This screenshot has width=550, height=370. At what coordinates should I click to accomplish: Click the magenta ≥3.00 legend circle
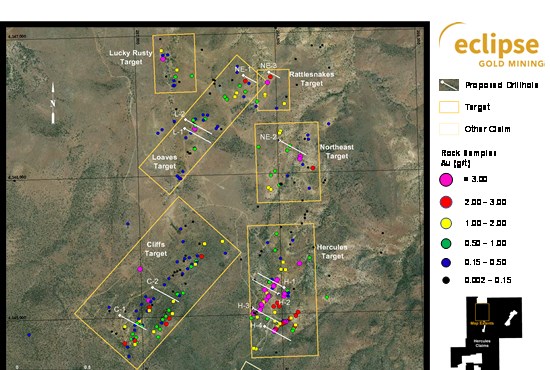[446, 180]
